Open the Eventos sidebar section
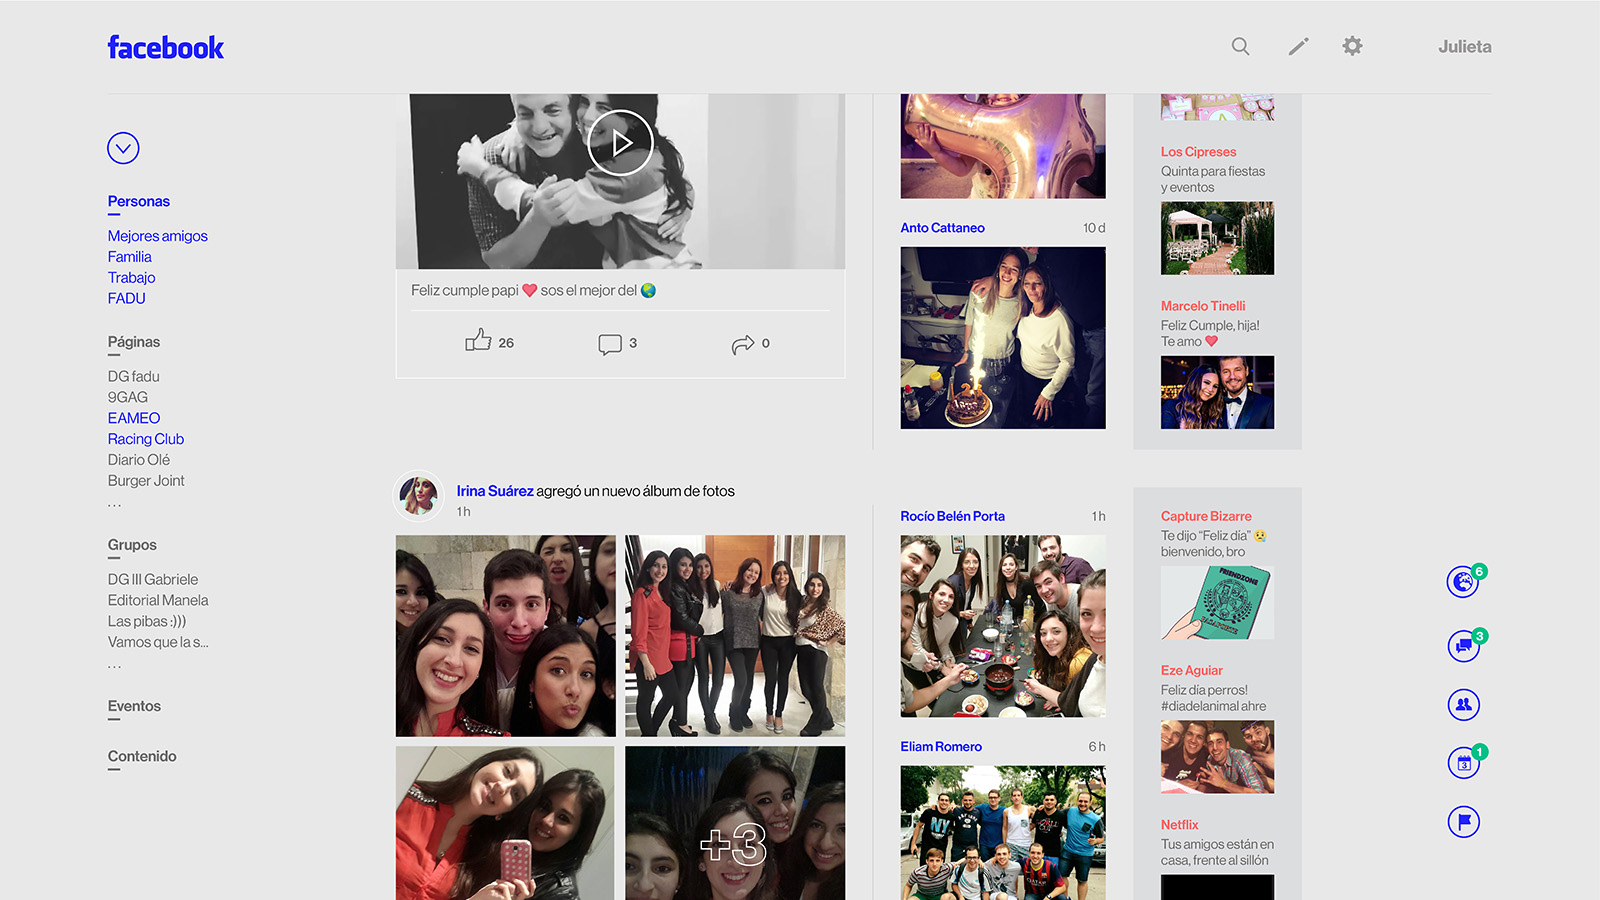 tap(134, 706)
